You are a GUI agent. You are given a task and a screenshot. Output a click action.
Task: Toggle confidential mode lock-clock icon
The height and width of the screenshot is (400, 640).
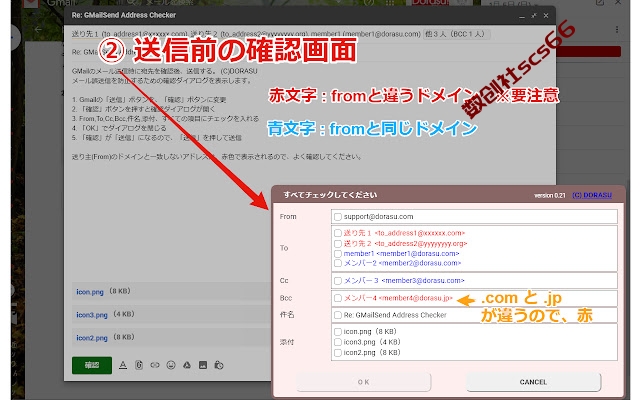219,365
